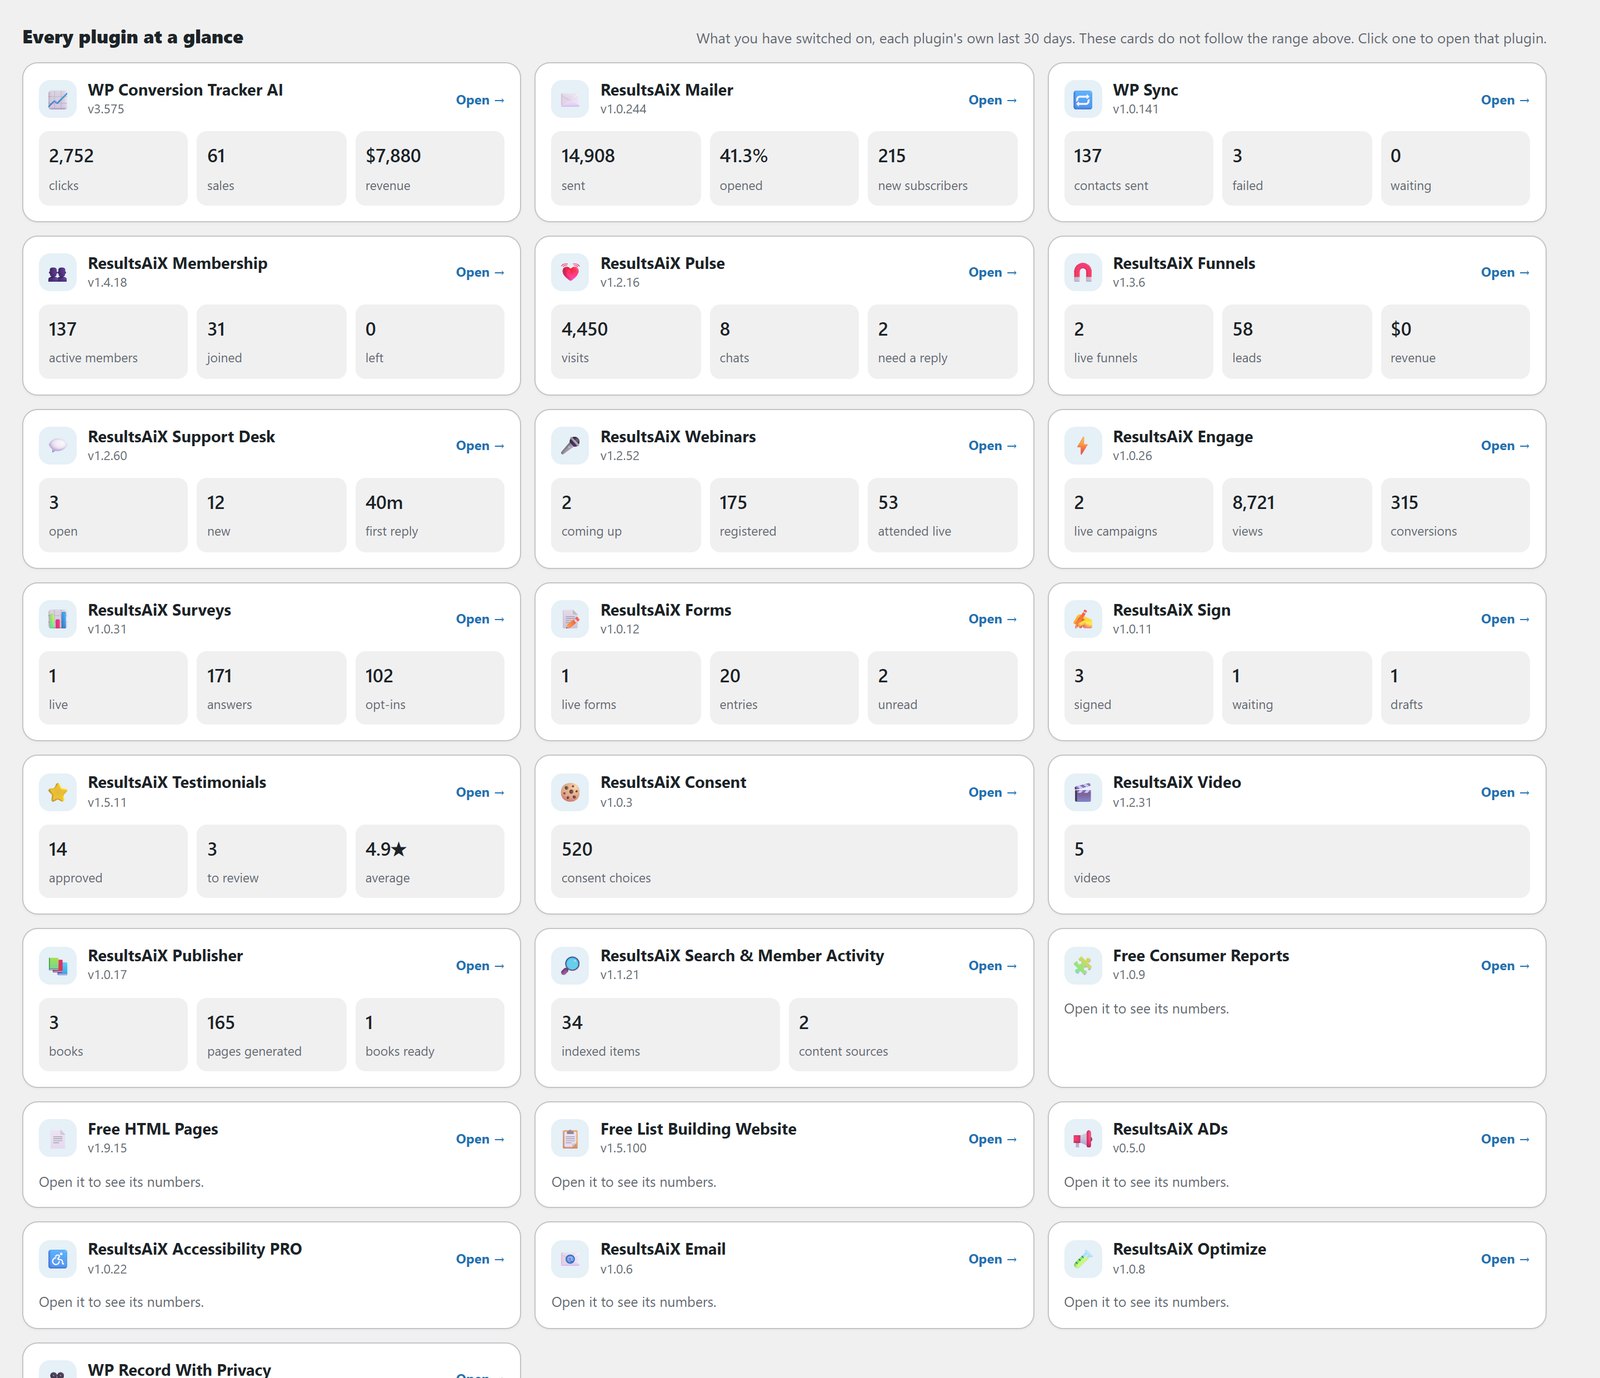Viewport: 1600px width, 1378px height.
Task: Click the ResultsAiX Forms document icon
Action: point(570,619)
